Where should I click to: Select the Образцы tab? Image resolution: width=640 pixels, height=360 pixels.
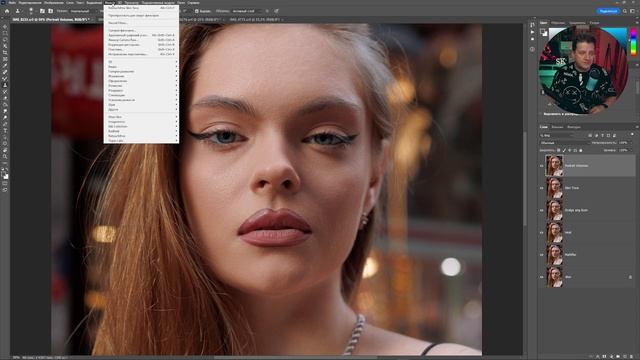click(x=558, y=23)
